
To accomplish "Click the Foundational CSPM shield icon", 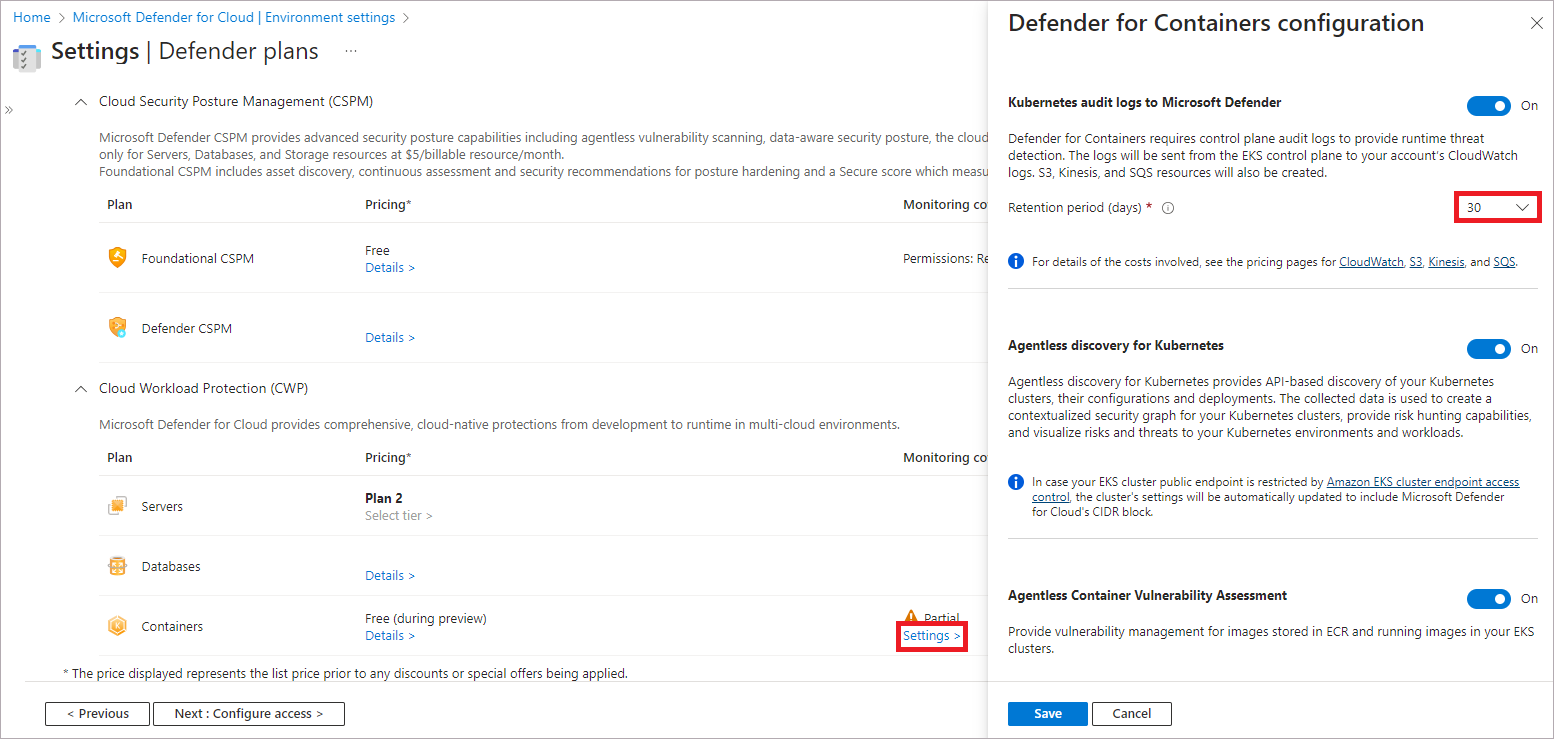I will (118, 257).
